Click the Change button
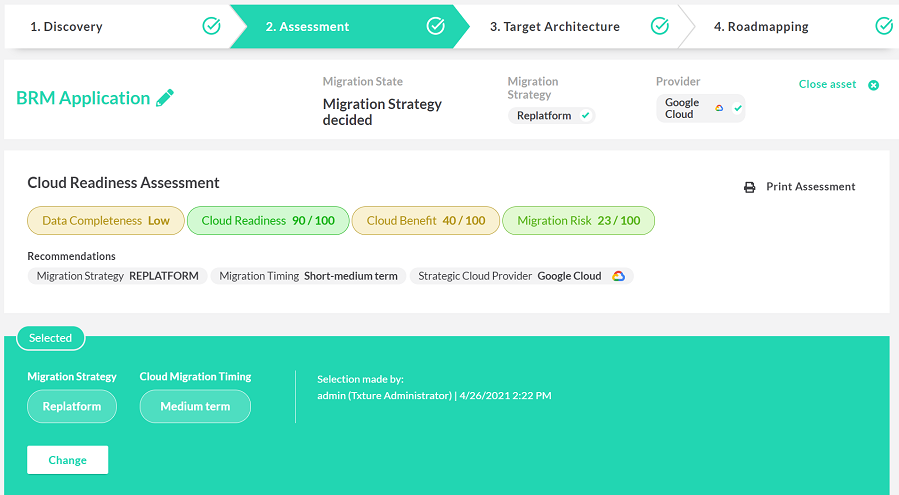899x495 pixels. [x=68, y=460]
